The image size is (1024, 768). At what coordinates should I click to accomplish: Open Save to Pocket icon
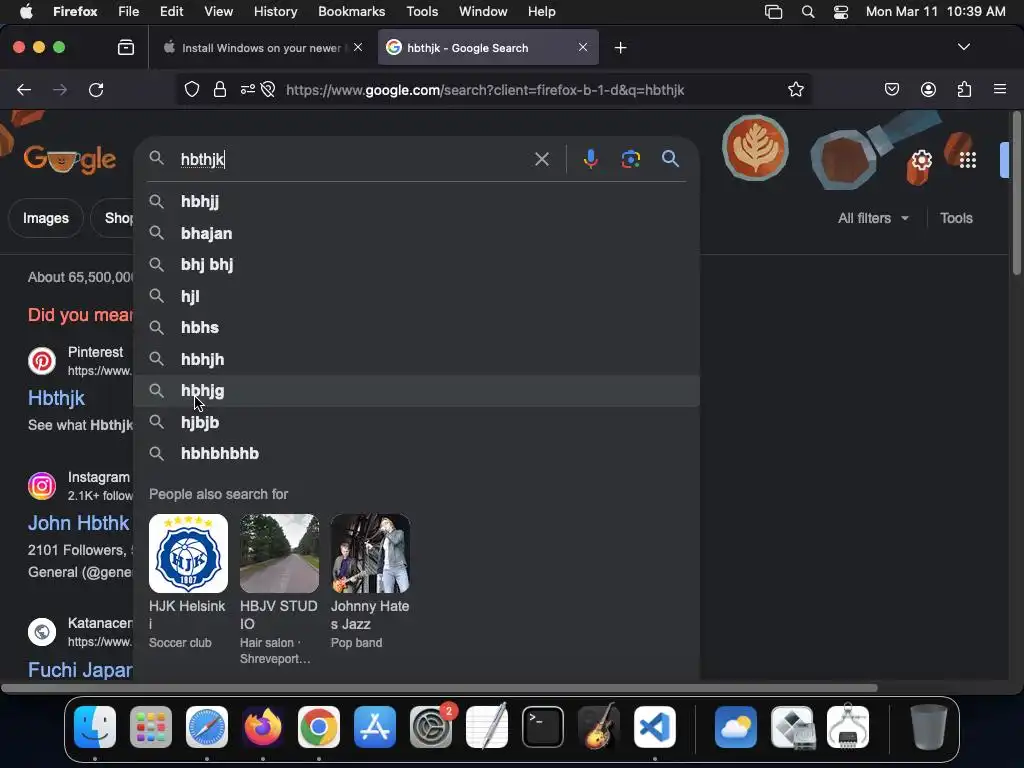click(x=891, y=89)
